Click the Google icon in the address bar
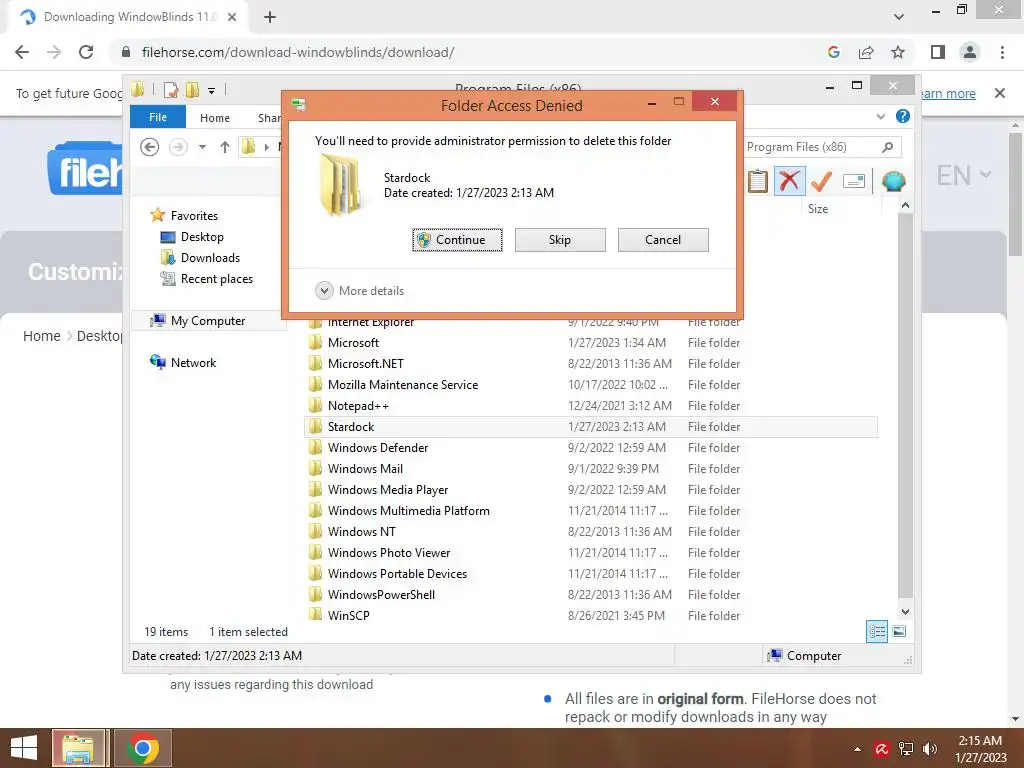Viewport: 1024px width, 768px height. pos(833,52)
